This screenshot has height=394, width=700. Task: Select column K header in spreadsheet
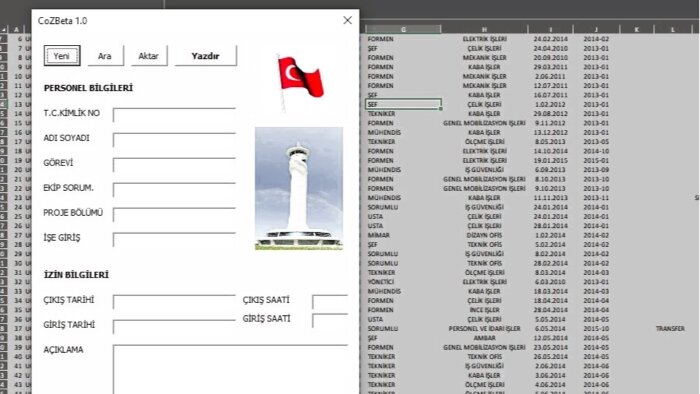[637, 29]
